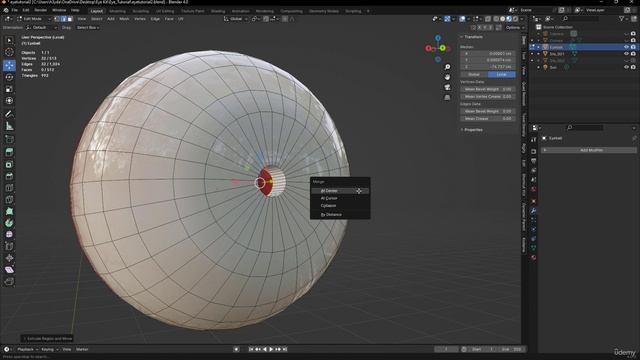Choose the Extrude Region tool
Viewport: 640px width, 360px height.
(9, 152)
